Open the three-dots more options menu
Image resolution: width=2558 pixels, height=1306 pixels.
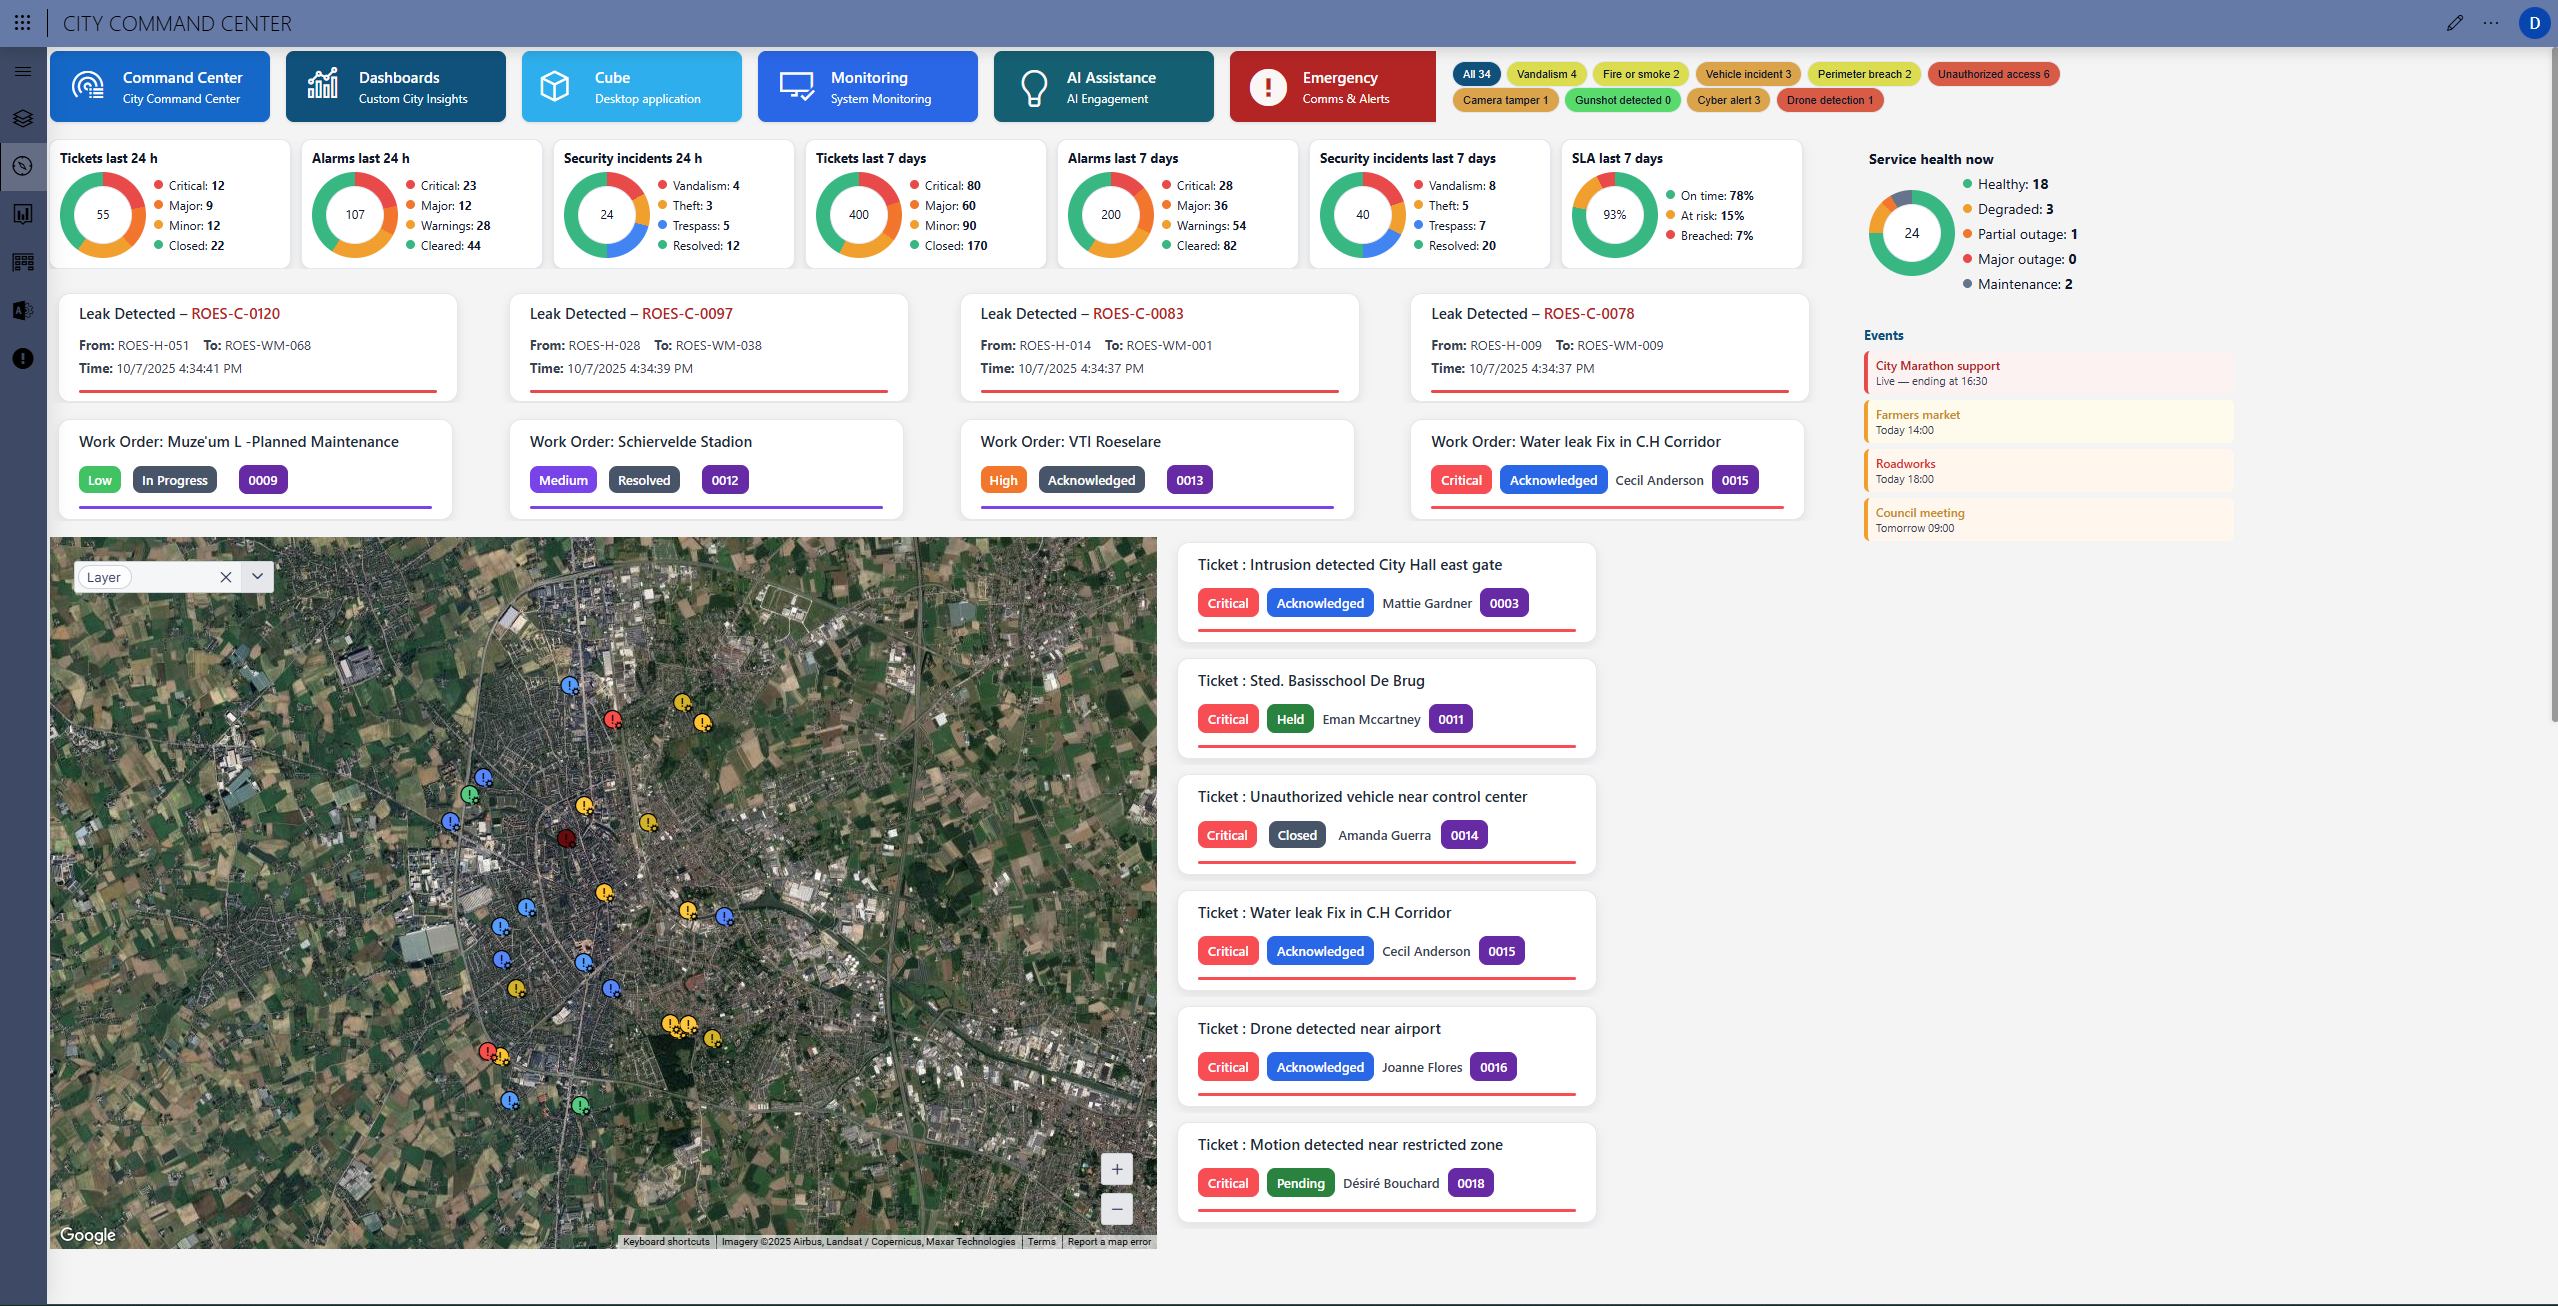click(2490, 23)
